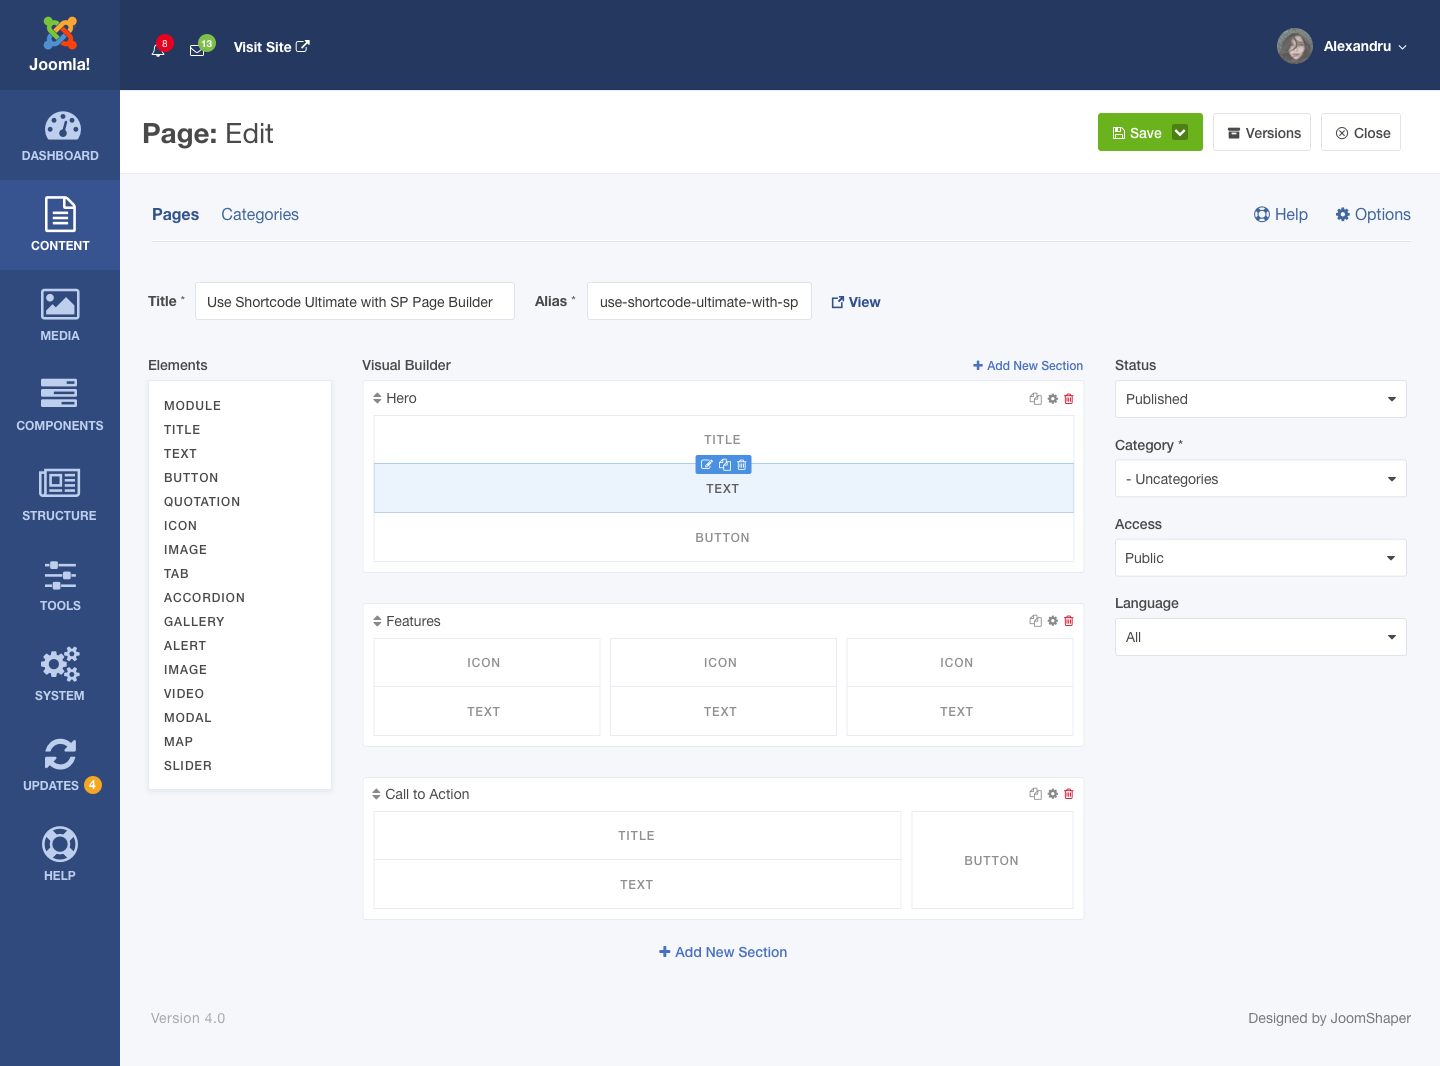This screenshot has width=1440, height=1066.
Task: Expand the Status dropdown showing Published
Action: point(1260,399)
